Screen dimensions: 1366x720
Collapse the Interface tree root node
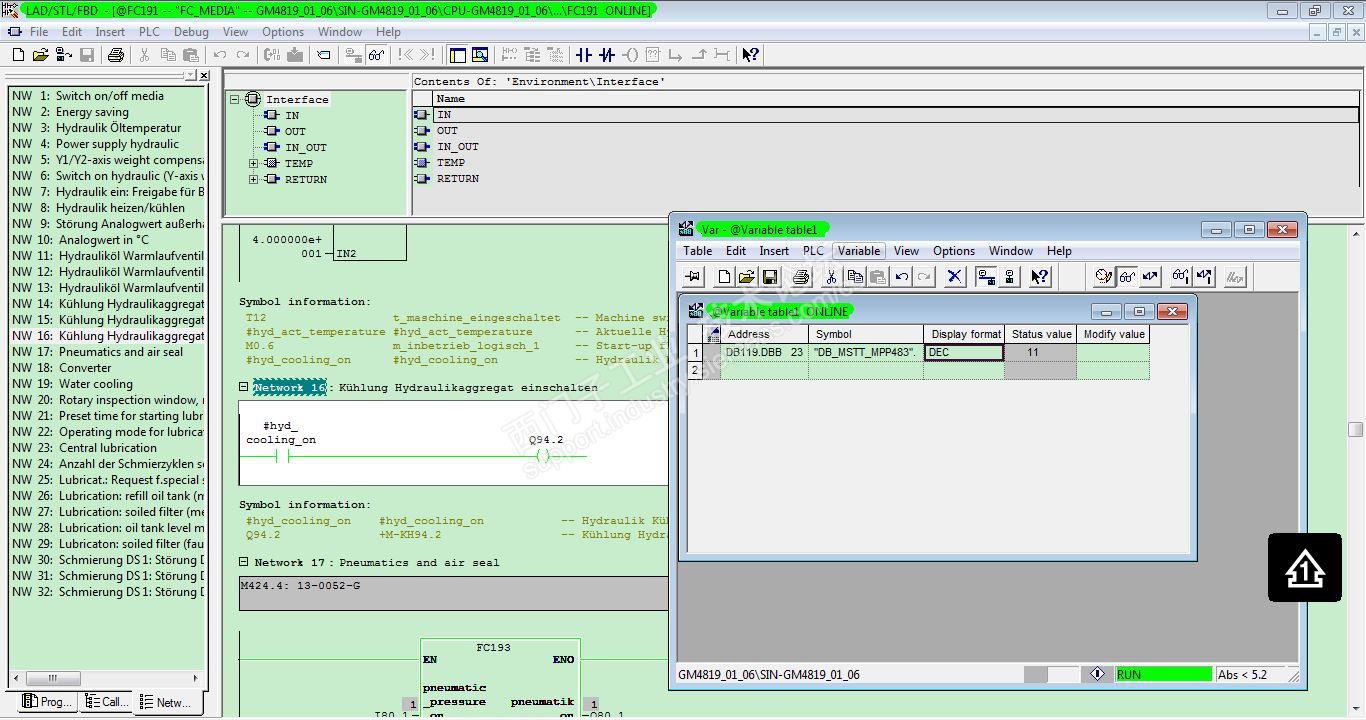235,99
